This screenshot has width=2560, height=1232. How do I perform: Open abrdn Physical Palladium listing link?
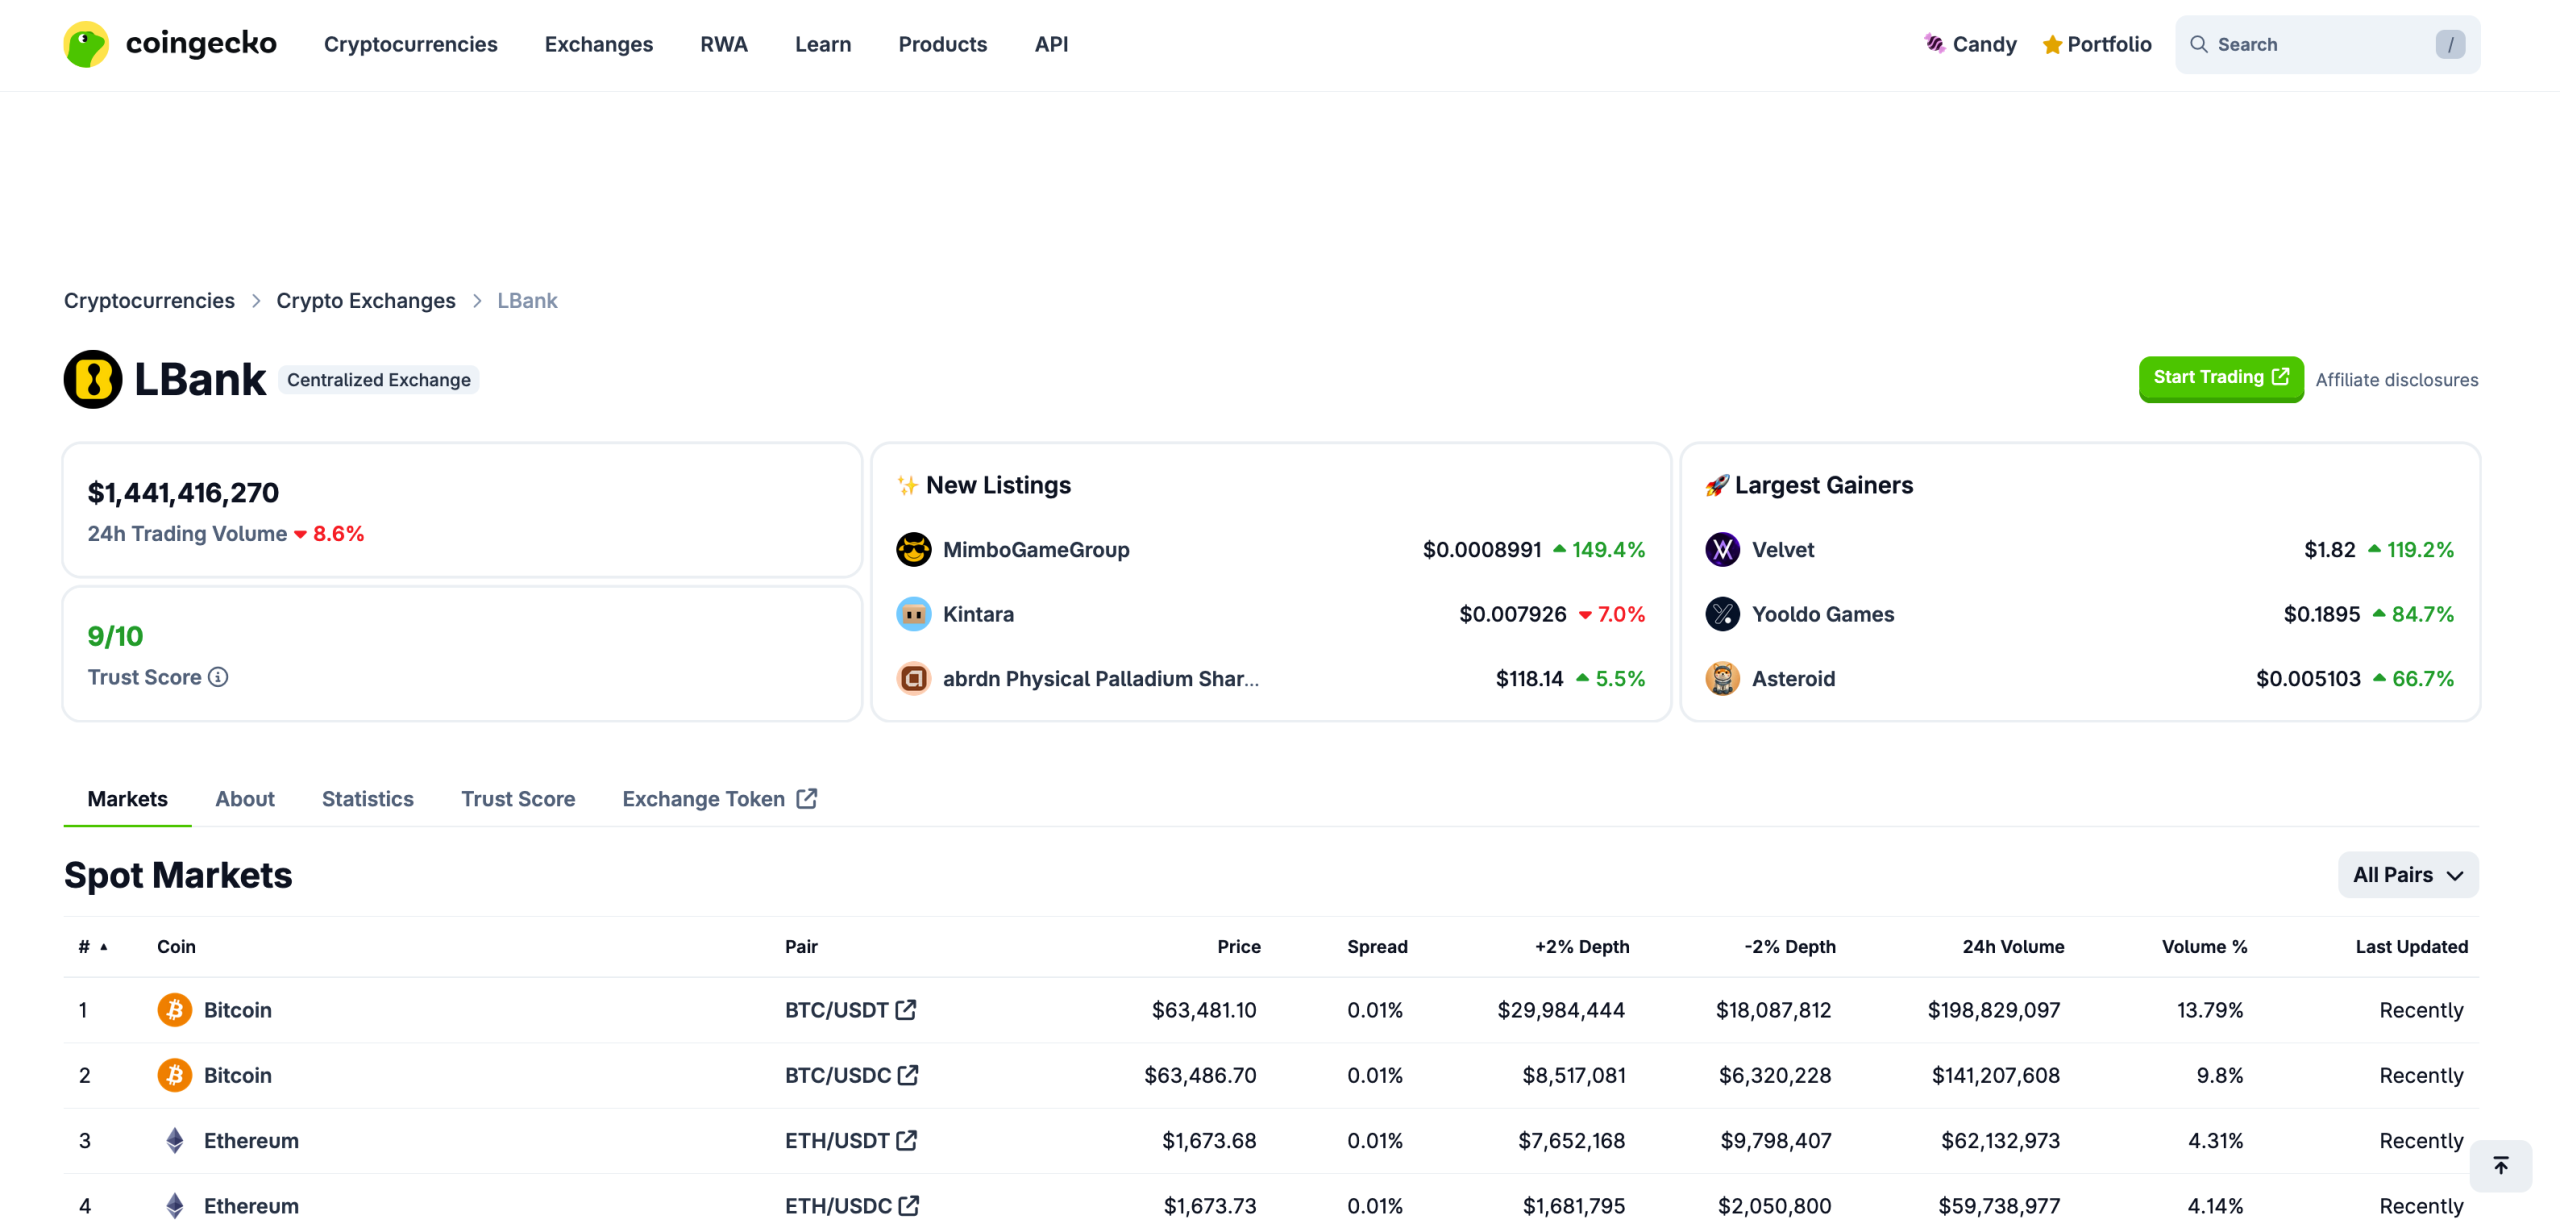coord(1100,679)
